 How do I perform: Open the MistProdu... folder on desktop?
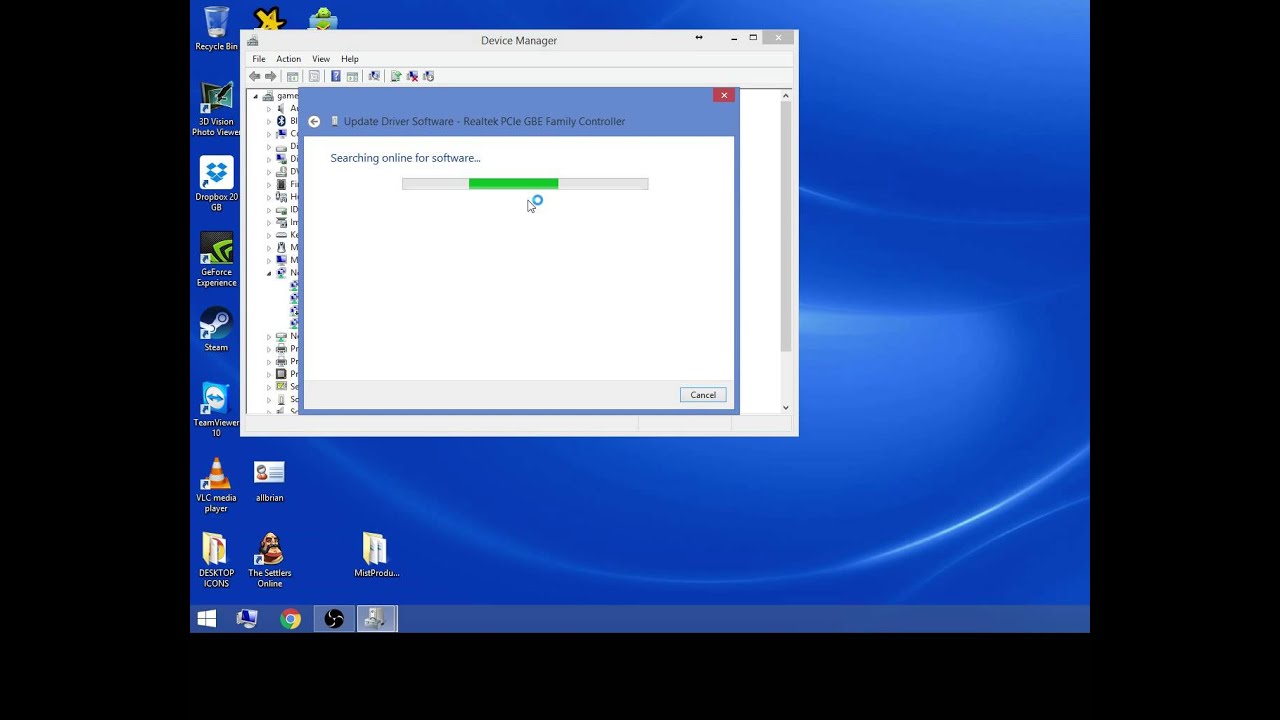376,555
